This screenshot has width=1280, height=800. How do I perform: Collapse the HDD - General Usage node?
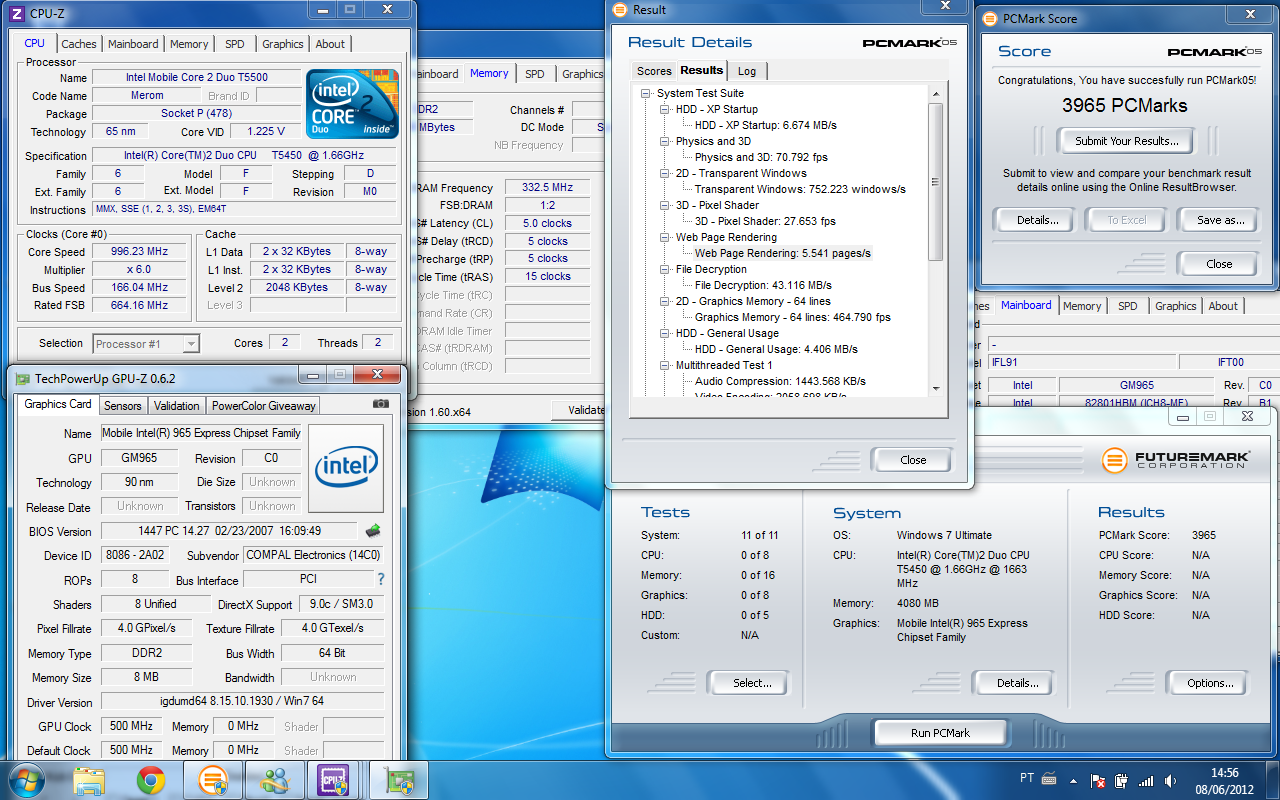point(665,333)
